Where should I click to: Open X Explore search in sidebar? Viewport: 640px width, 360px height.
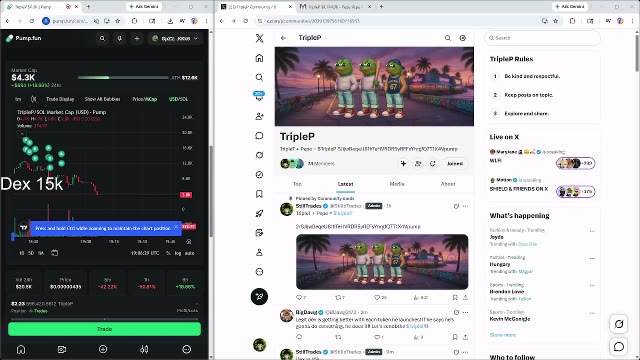coord(259,77)
